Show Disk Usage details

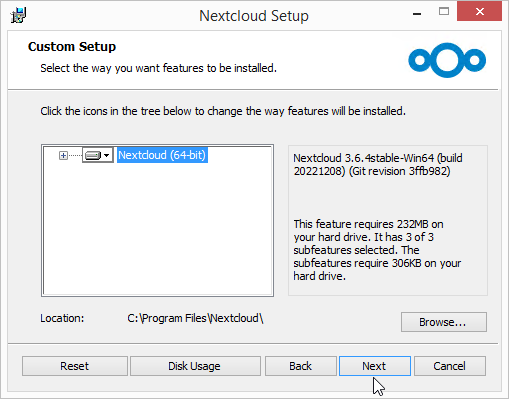pyautogui.click(x=195, y=366)
